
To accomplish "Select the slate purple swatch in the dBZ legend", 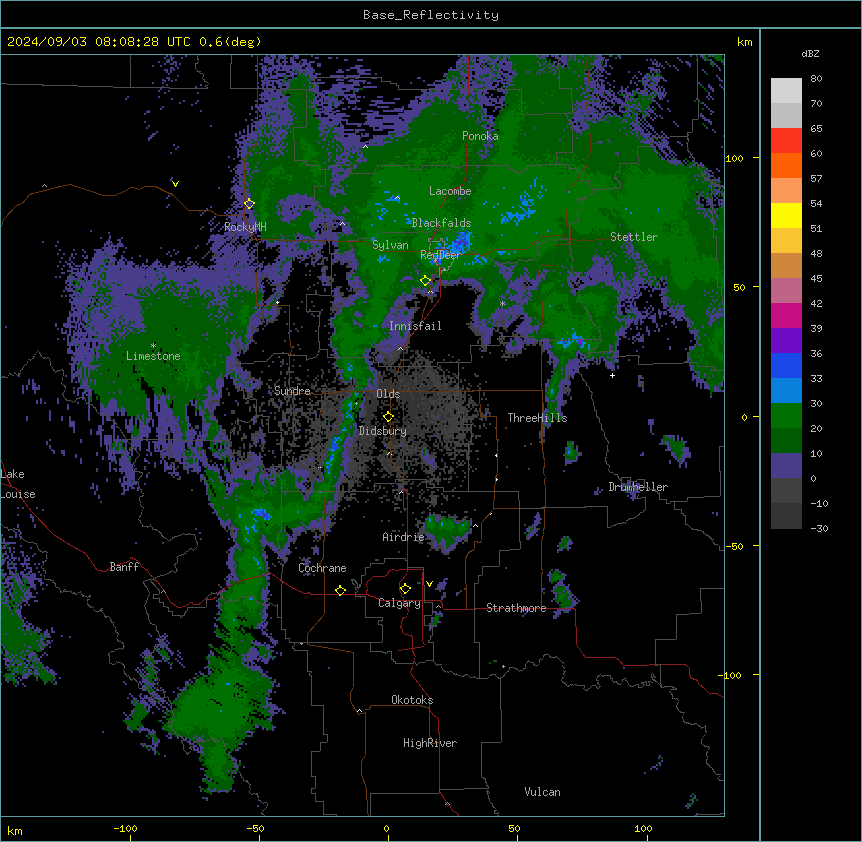I will (x=786, y=466).
